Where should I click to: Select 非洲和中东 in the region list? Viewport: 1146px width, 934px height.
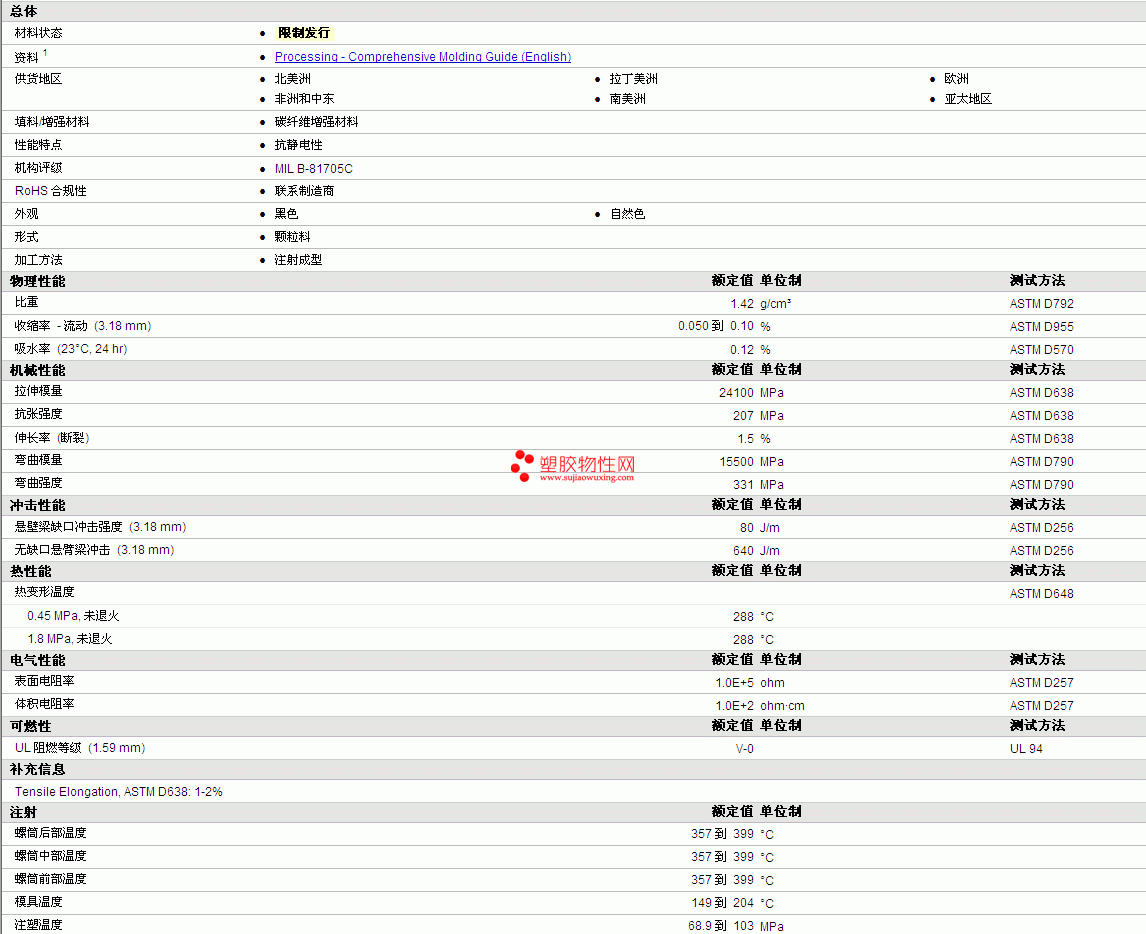(x=304, y=99)
